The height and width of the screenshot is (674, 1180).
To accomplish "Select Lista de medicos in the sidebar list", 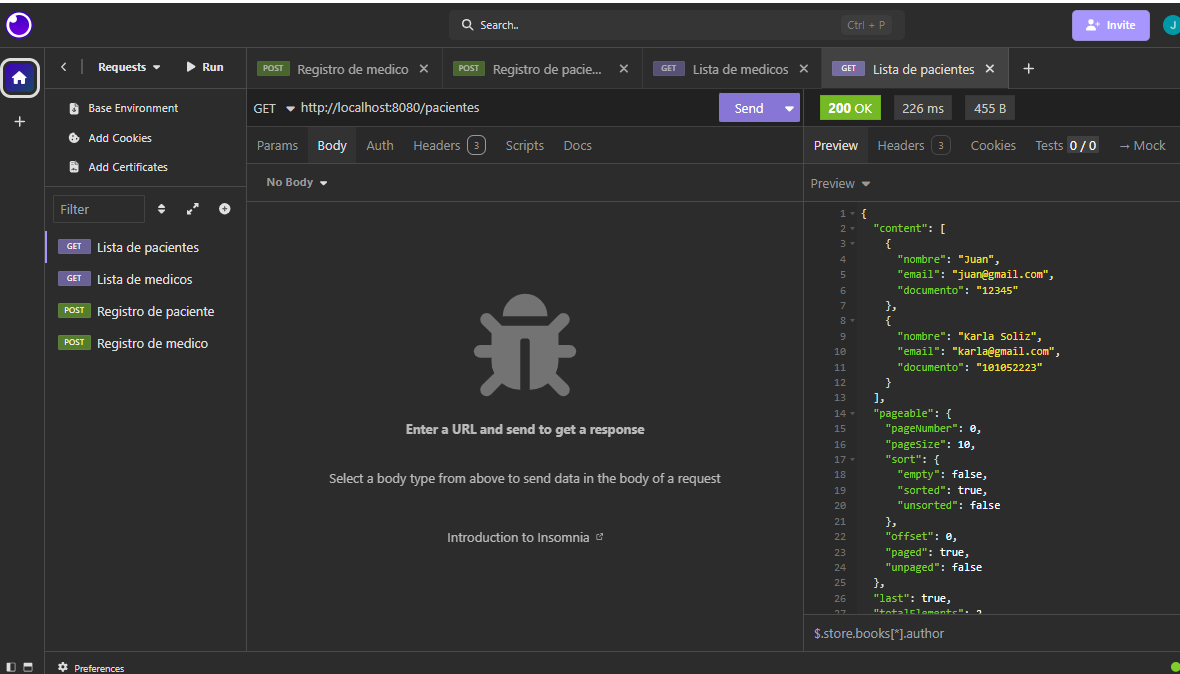I will click(x=144, y=279).
